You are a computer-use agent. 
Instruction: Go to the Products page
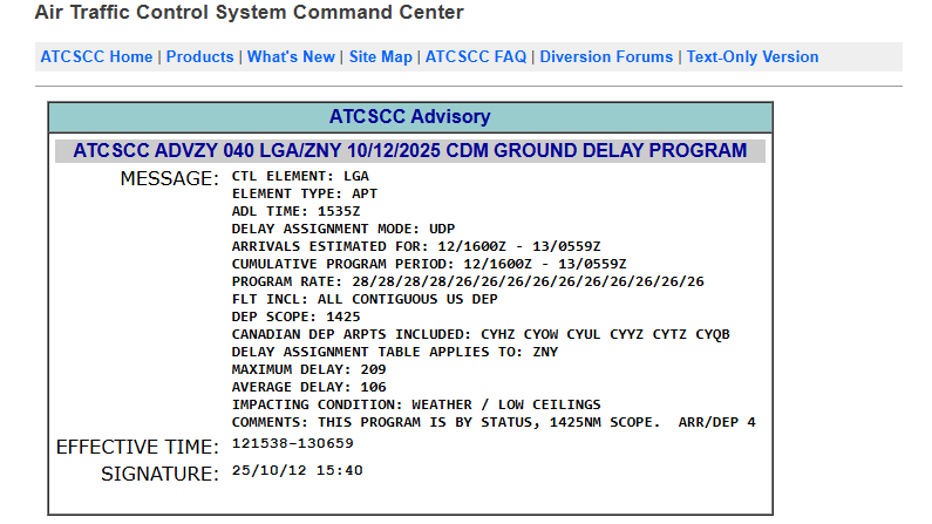(200, 57)
